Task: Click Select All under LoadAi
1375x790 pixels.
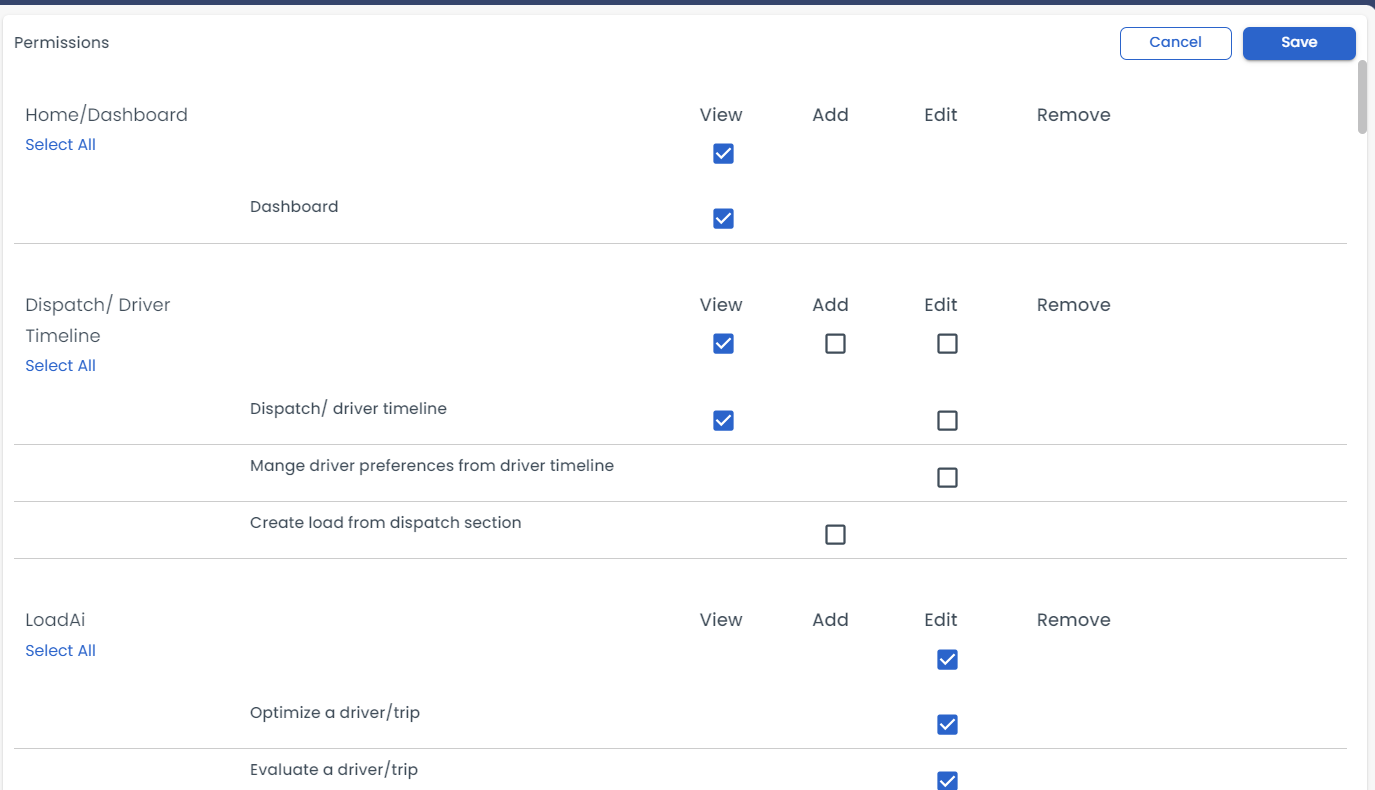Action: point(60,650)
